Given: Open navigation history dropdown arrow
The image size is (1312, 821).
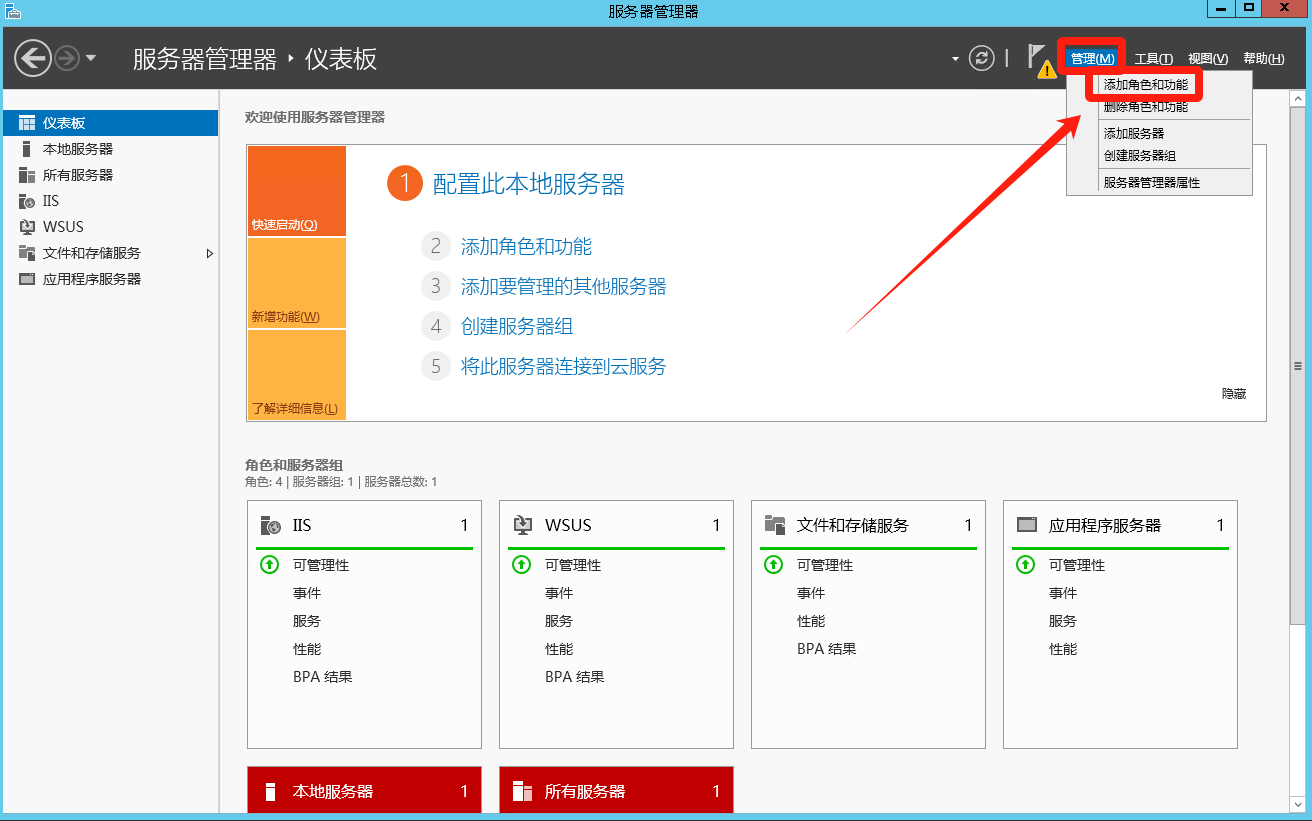Looking at the screenshot, I should [x=91, y=58].
